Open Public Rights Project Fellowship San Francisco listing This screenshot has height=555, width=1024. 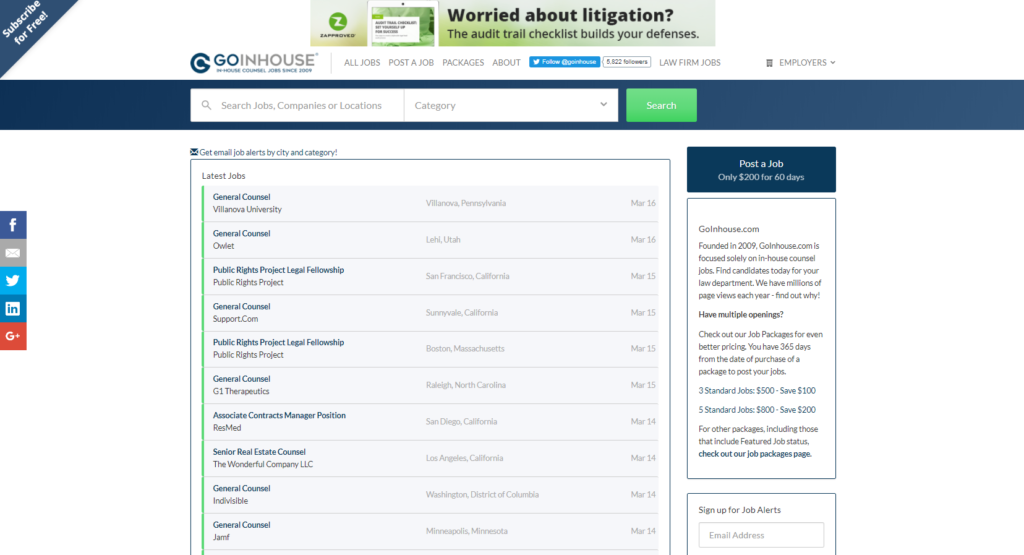tap(430, 276)
